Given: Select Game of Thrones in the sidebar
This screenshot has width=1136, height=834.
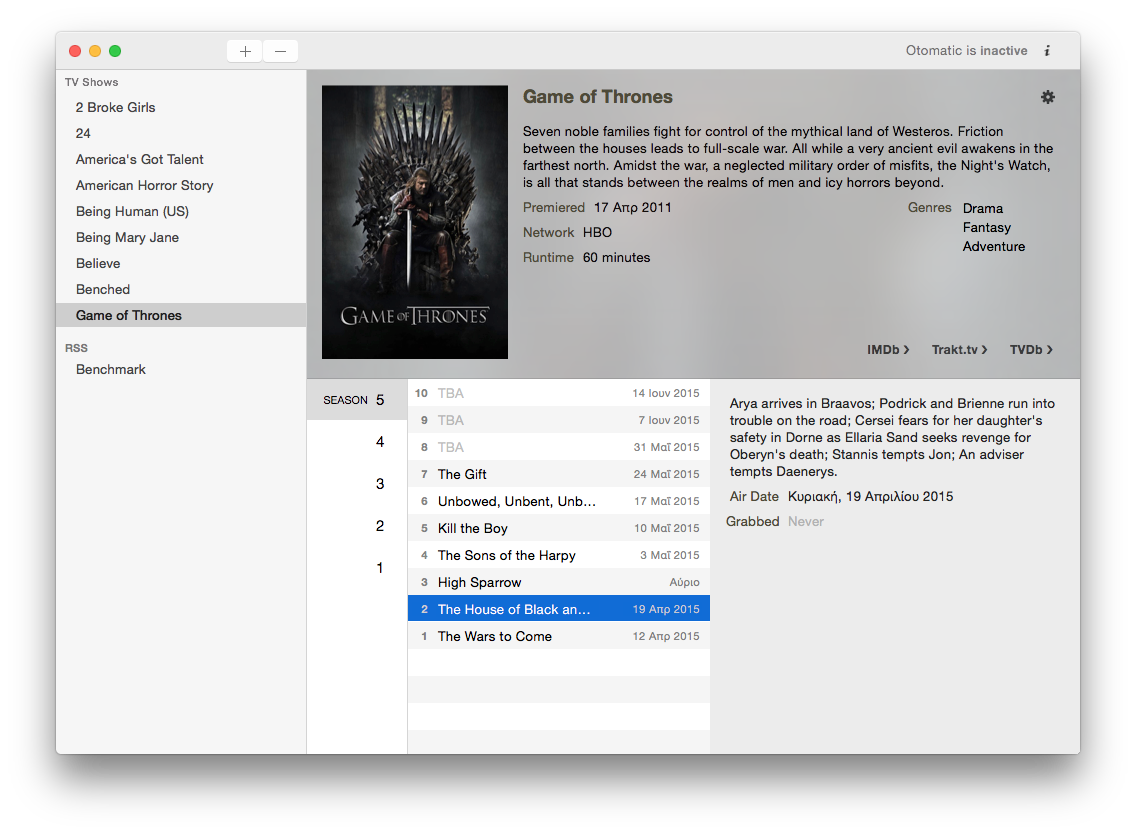Looking at the screenshot, I should point(181,315).
